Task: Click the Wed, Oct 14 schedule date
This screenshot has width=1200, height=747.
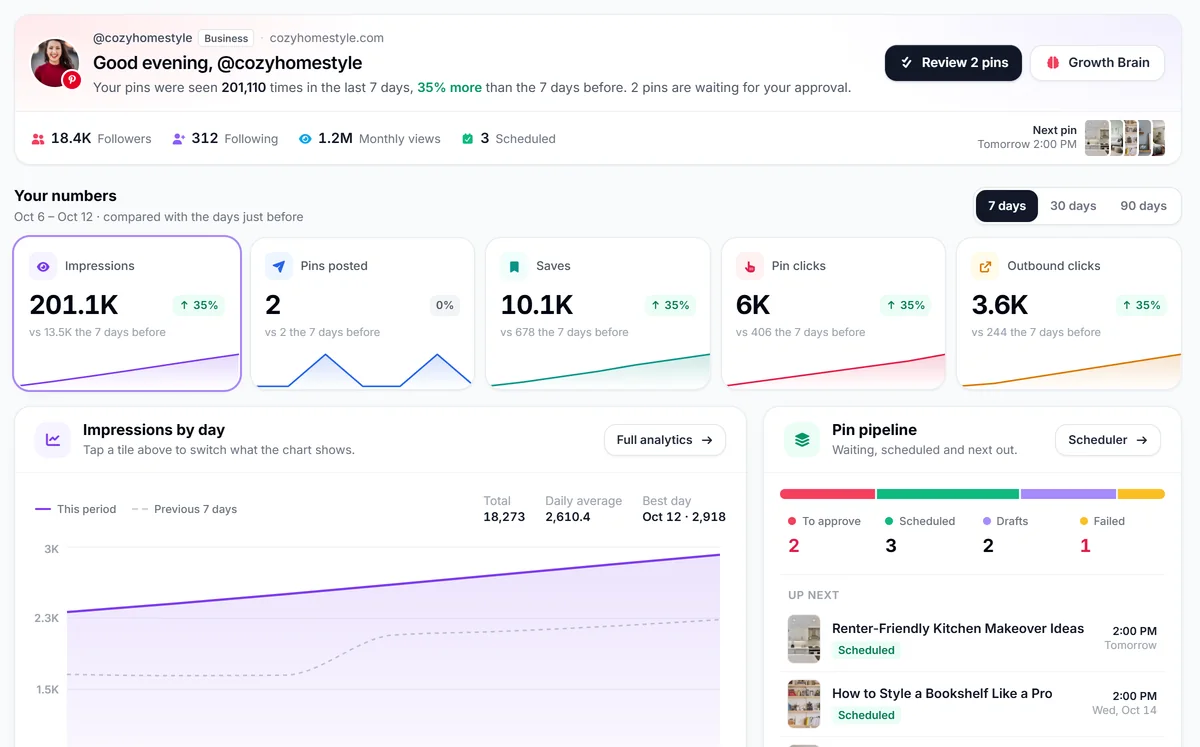Action: 1124,710
